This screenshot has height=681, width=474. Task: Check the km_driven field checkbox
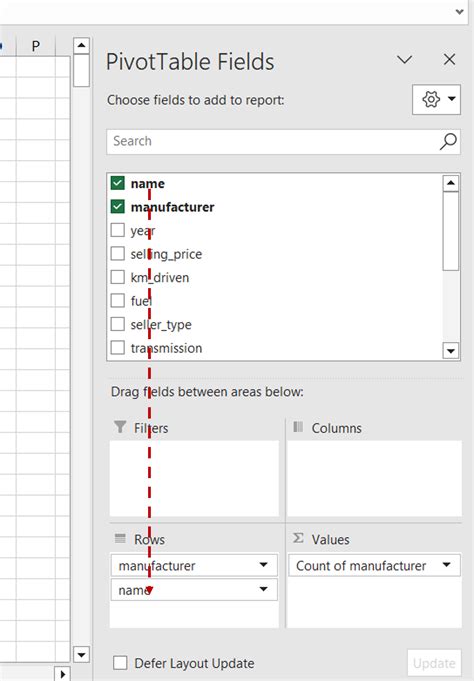point(118,277)
